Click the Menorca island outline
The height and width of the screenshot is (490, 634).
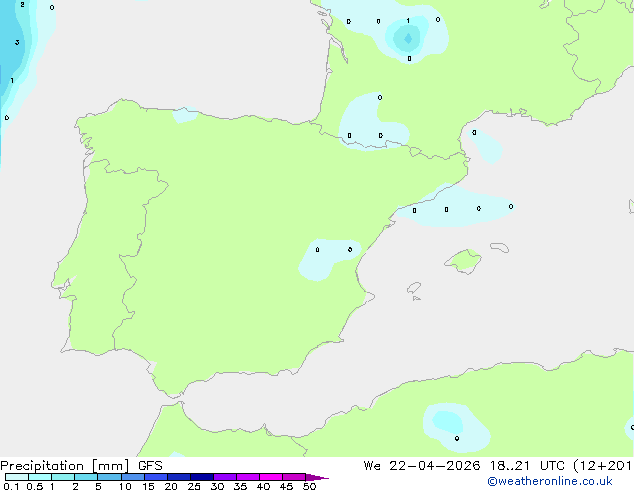pyautogui.click(x=500, y=247)
